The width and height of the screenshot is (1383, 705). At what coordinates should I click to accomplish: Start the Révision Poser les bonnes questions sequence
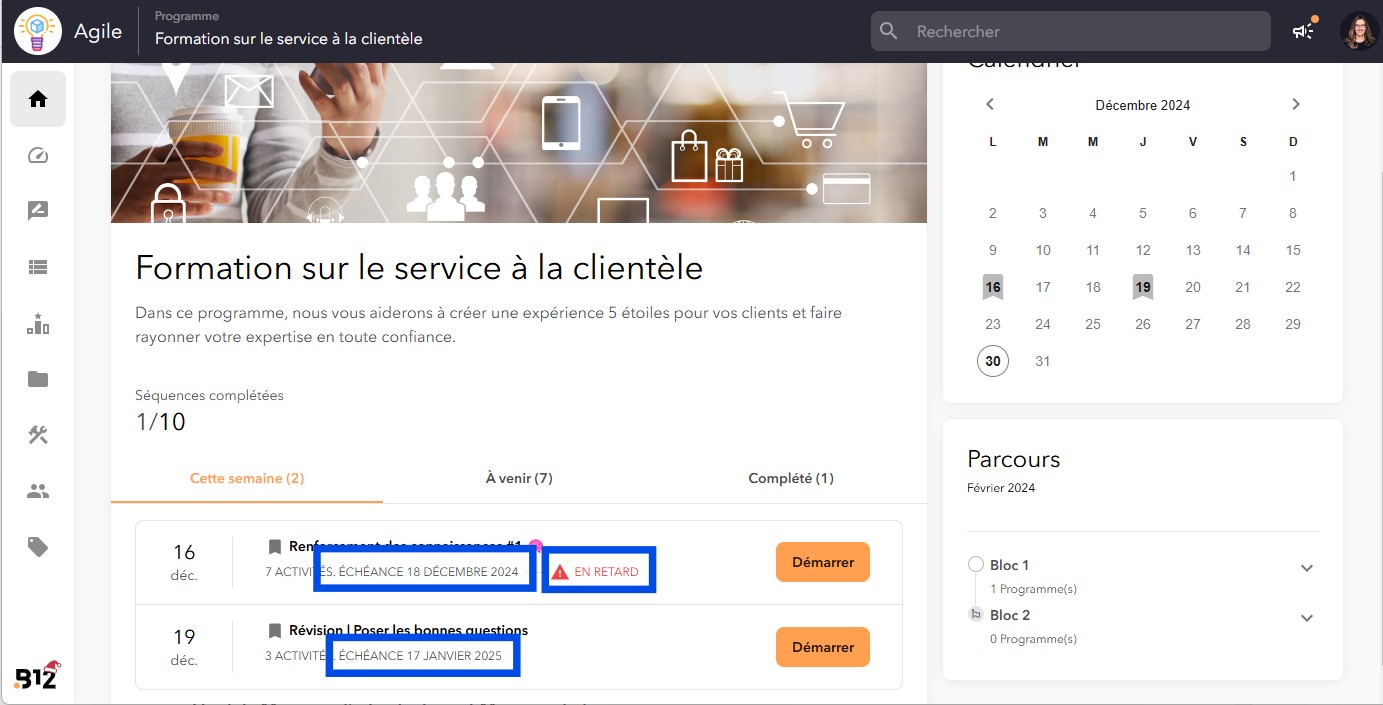(x=823, y=647)
